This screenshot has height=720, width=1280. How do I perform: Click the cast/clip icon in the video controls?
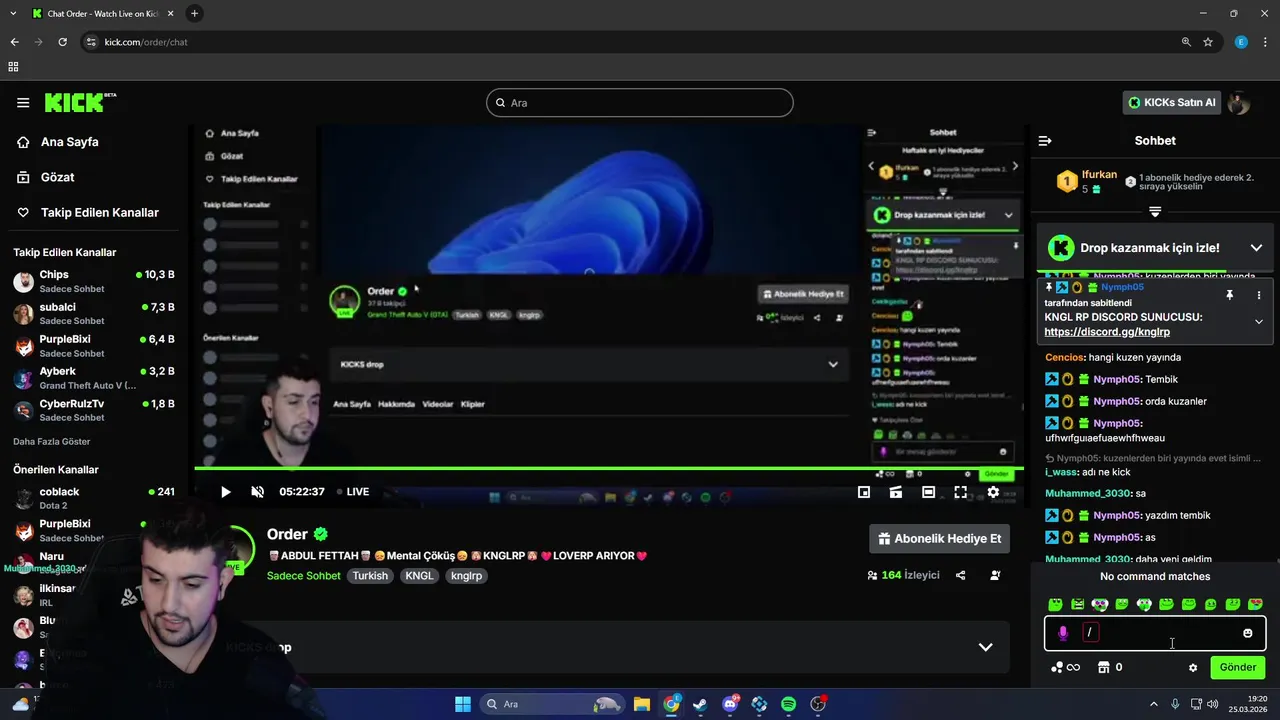click(896, 492)
